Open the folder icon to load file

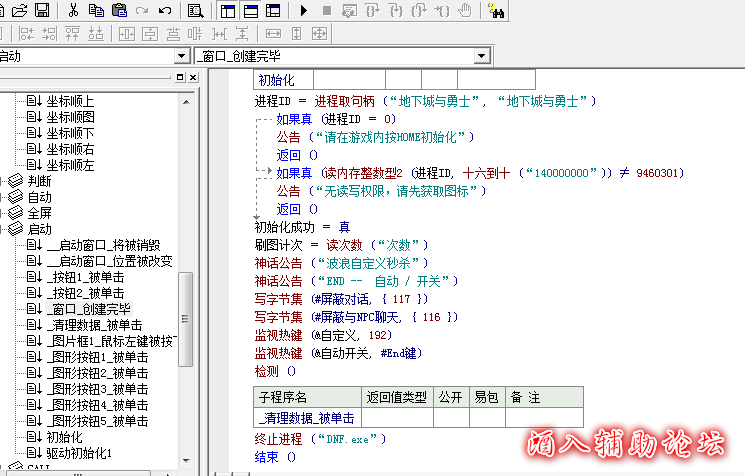[20, 10]
